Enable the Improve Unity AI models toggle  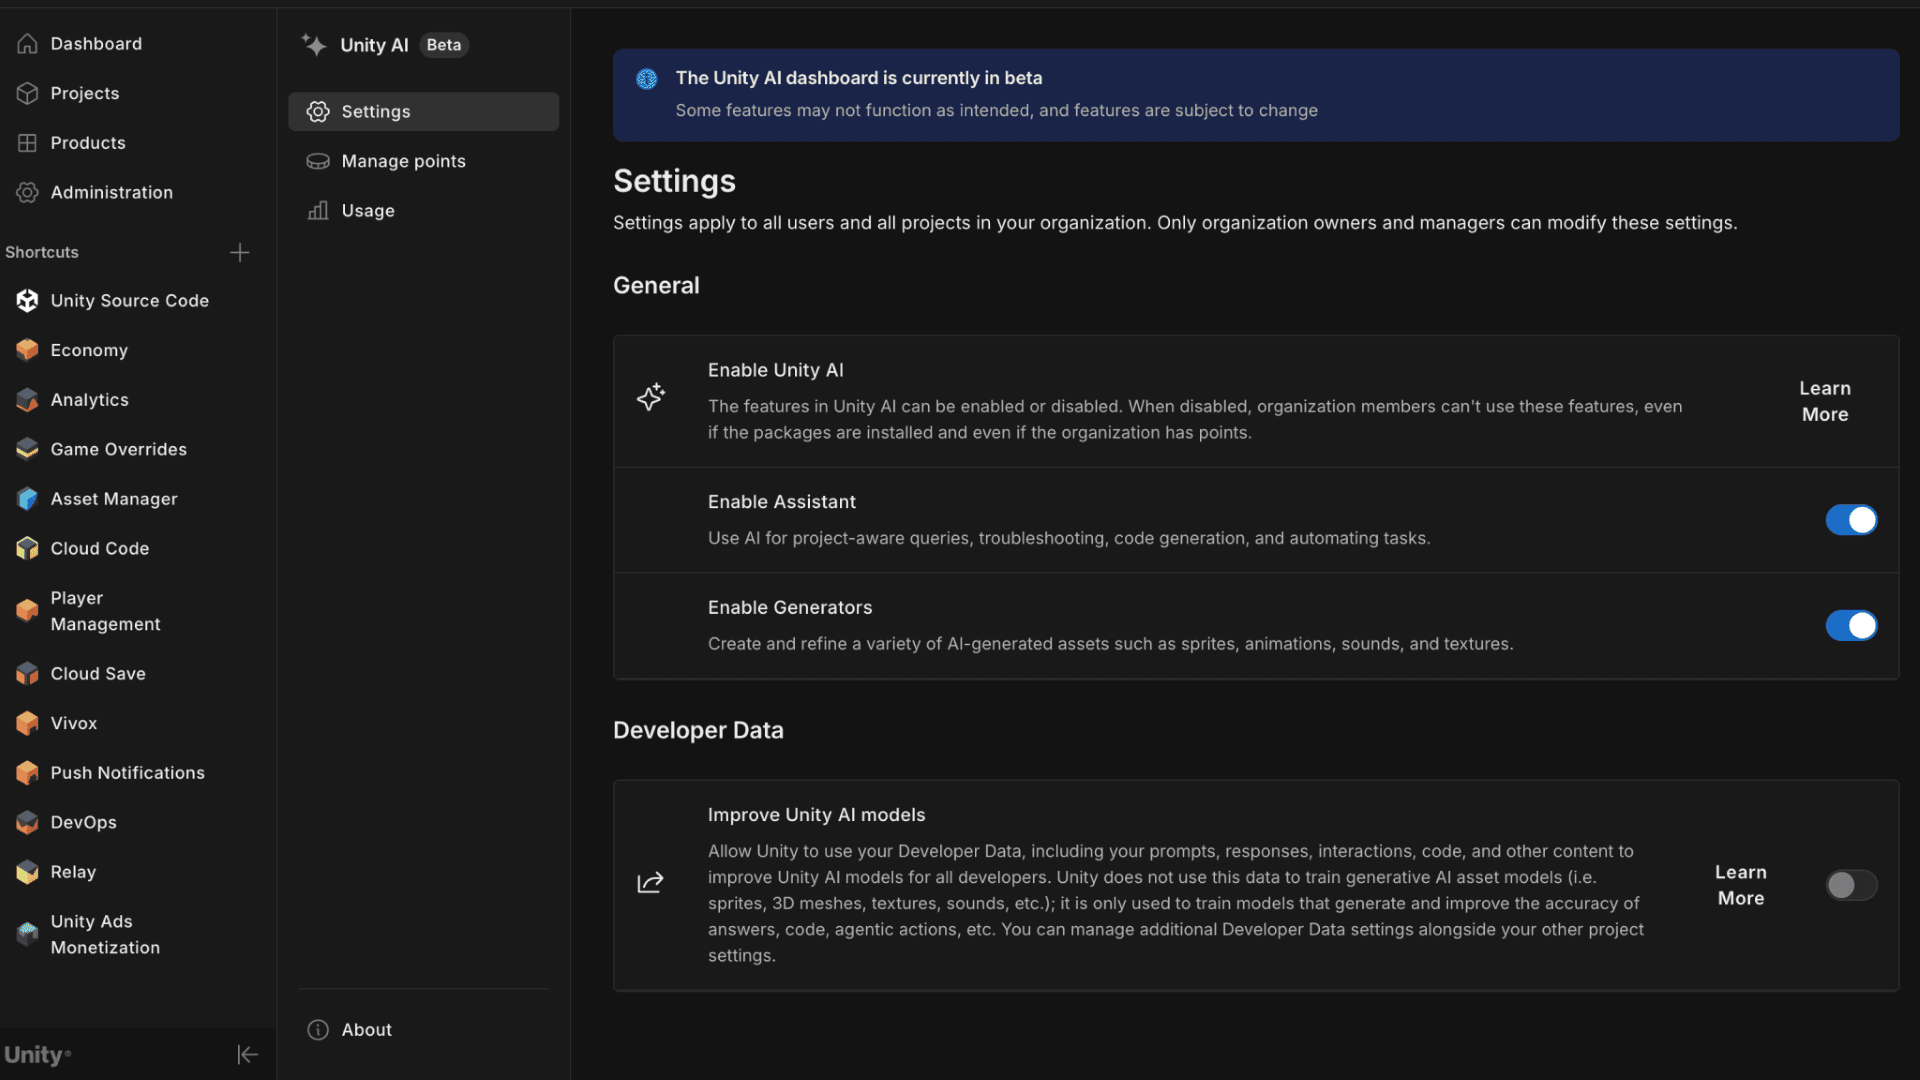(x=1851, y=885)
